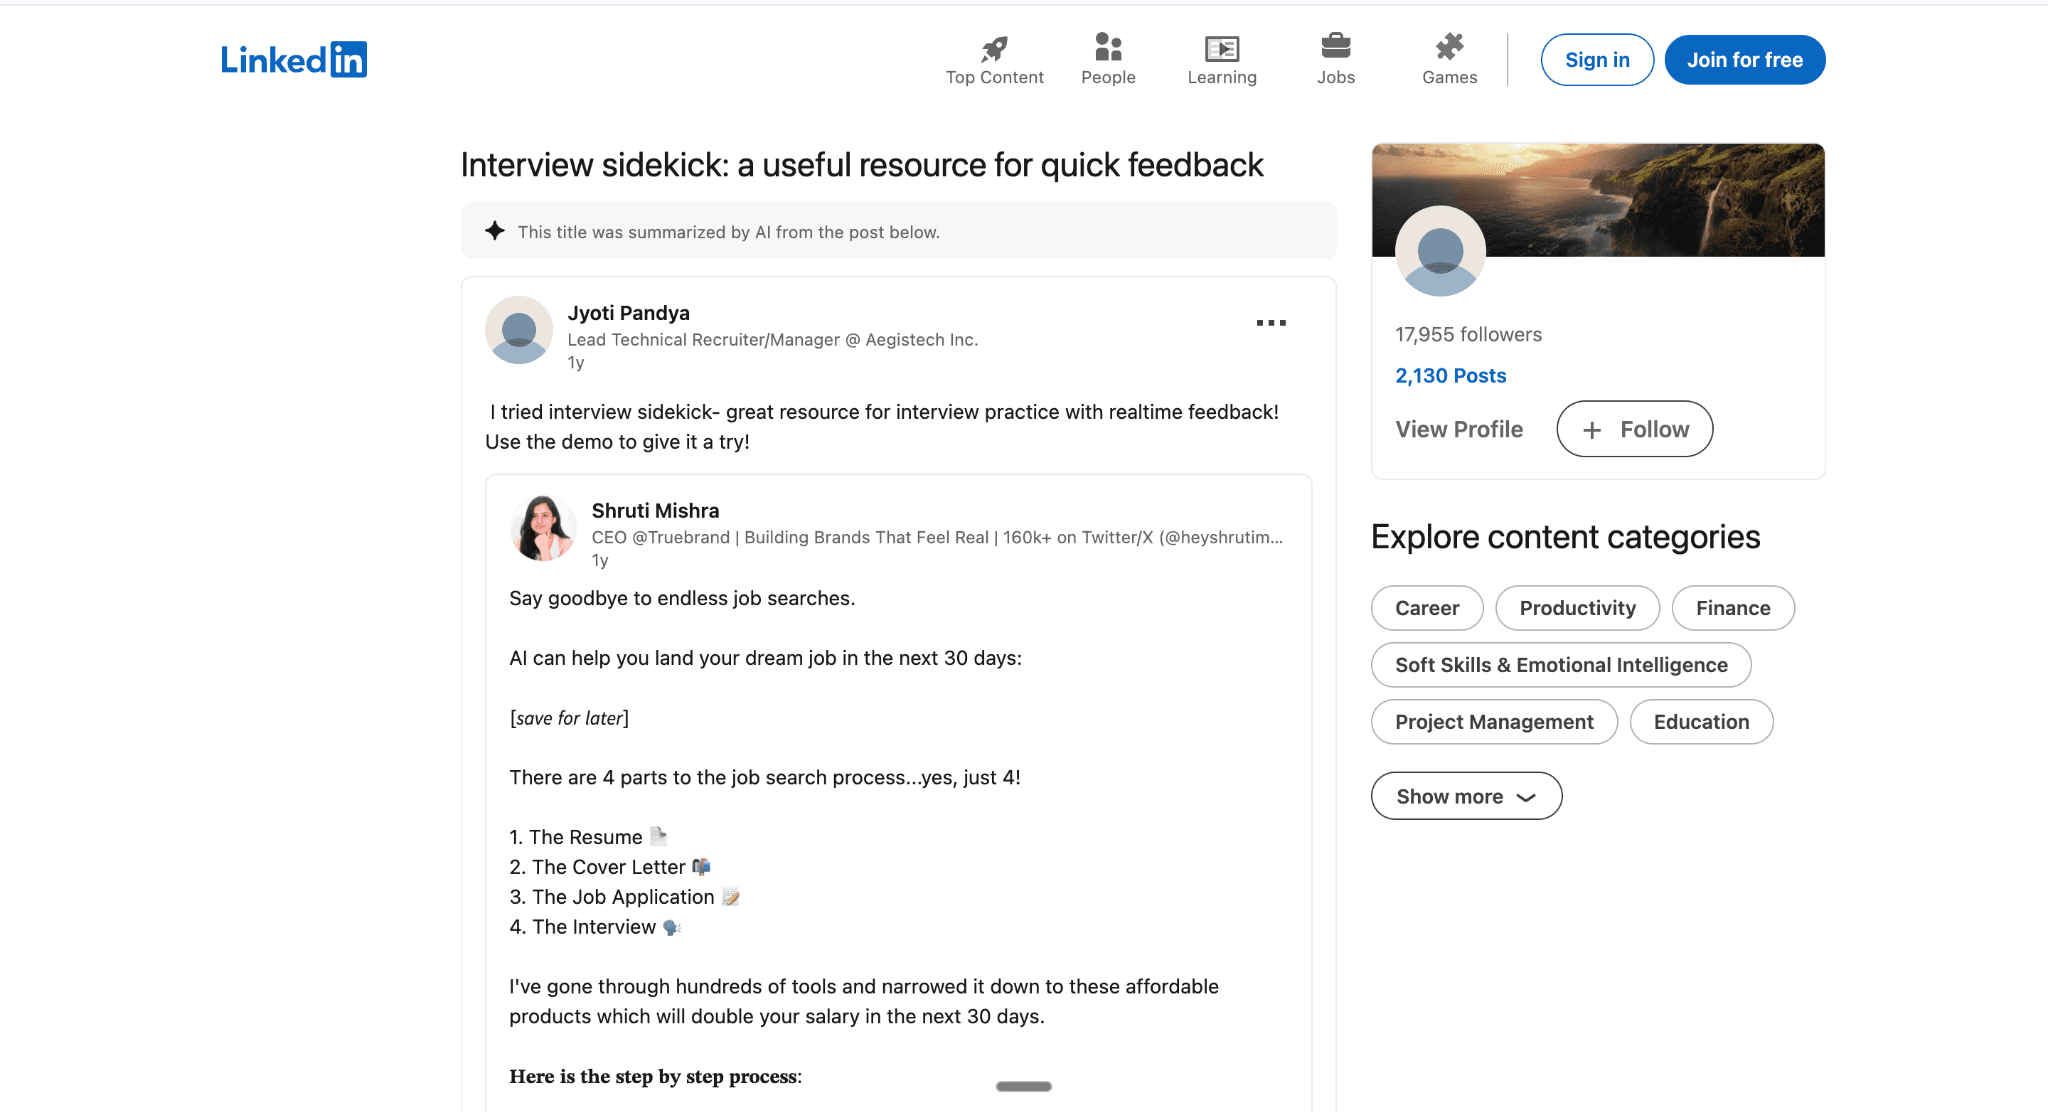Open Shruti Mishra's name link
Image resolution: width=2048 pixels, height=1112 pixels.
click(655, 511)
